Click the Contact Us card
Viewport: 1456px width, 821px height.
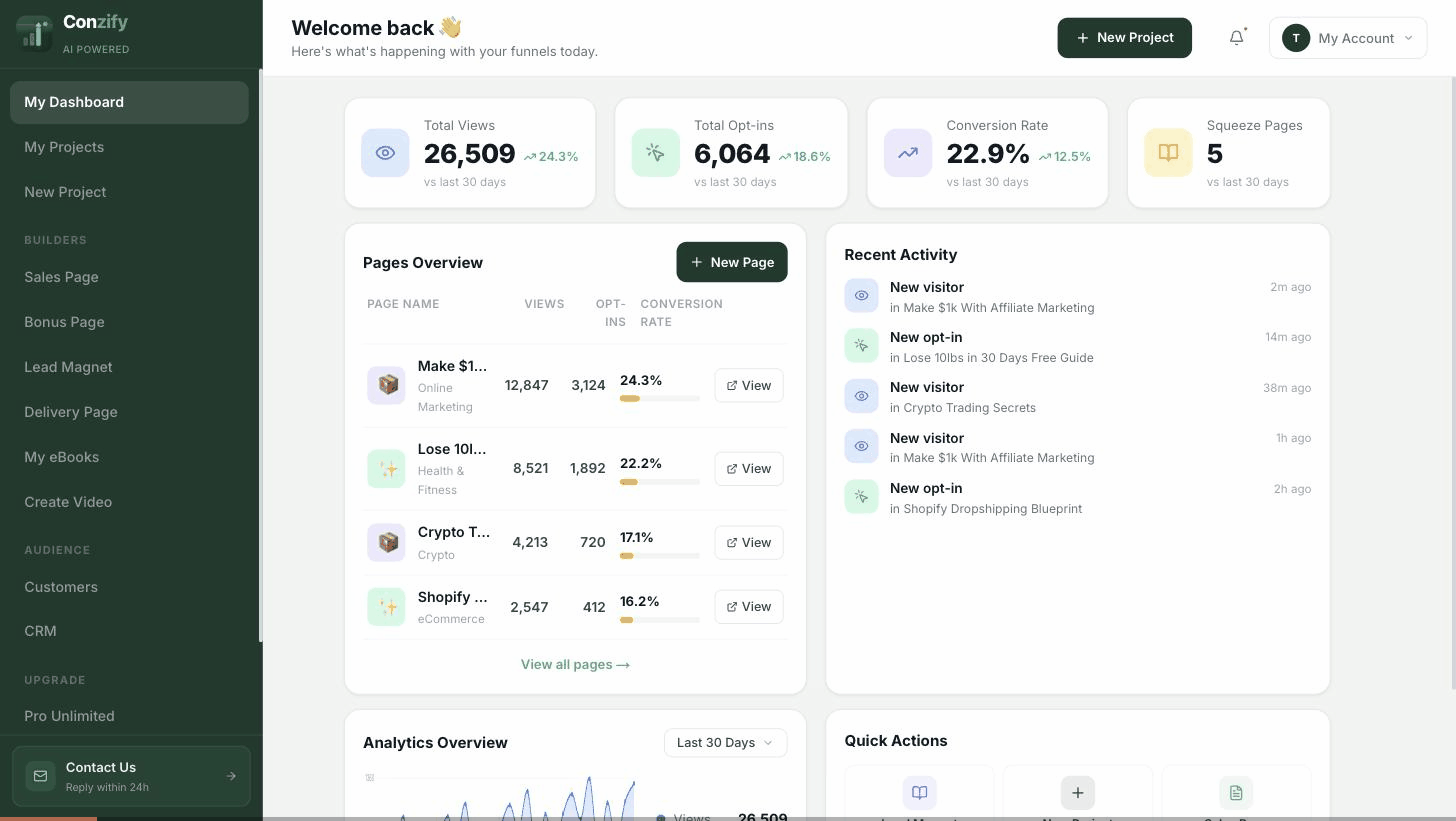[x=131, y=776]
